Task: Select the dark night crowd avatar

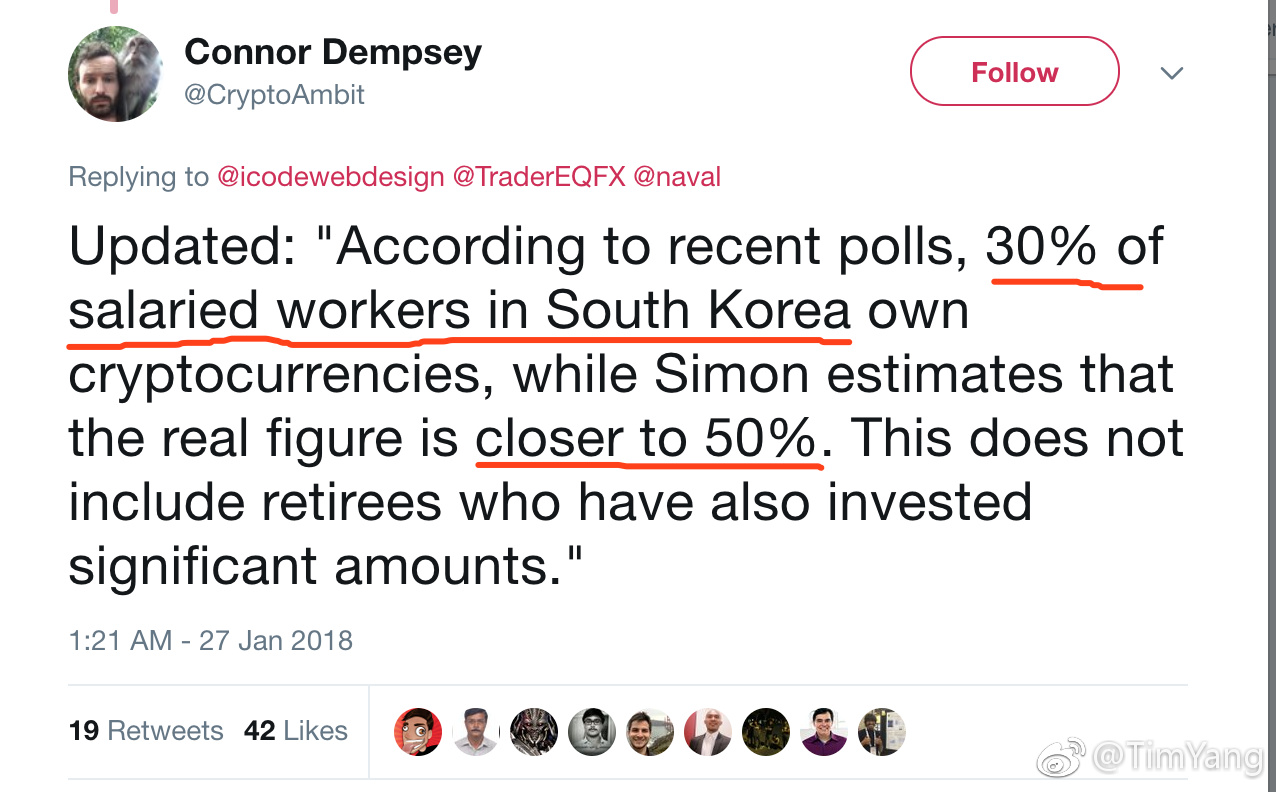Action: pyautogui.click(x=766, y=732)
